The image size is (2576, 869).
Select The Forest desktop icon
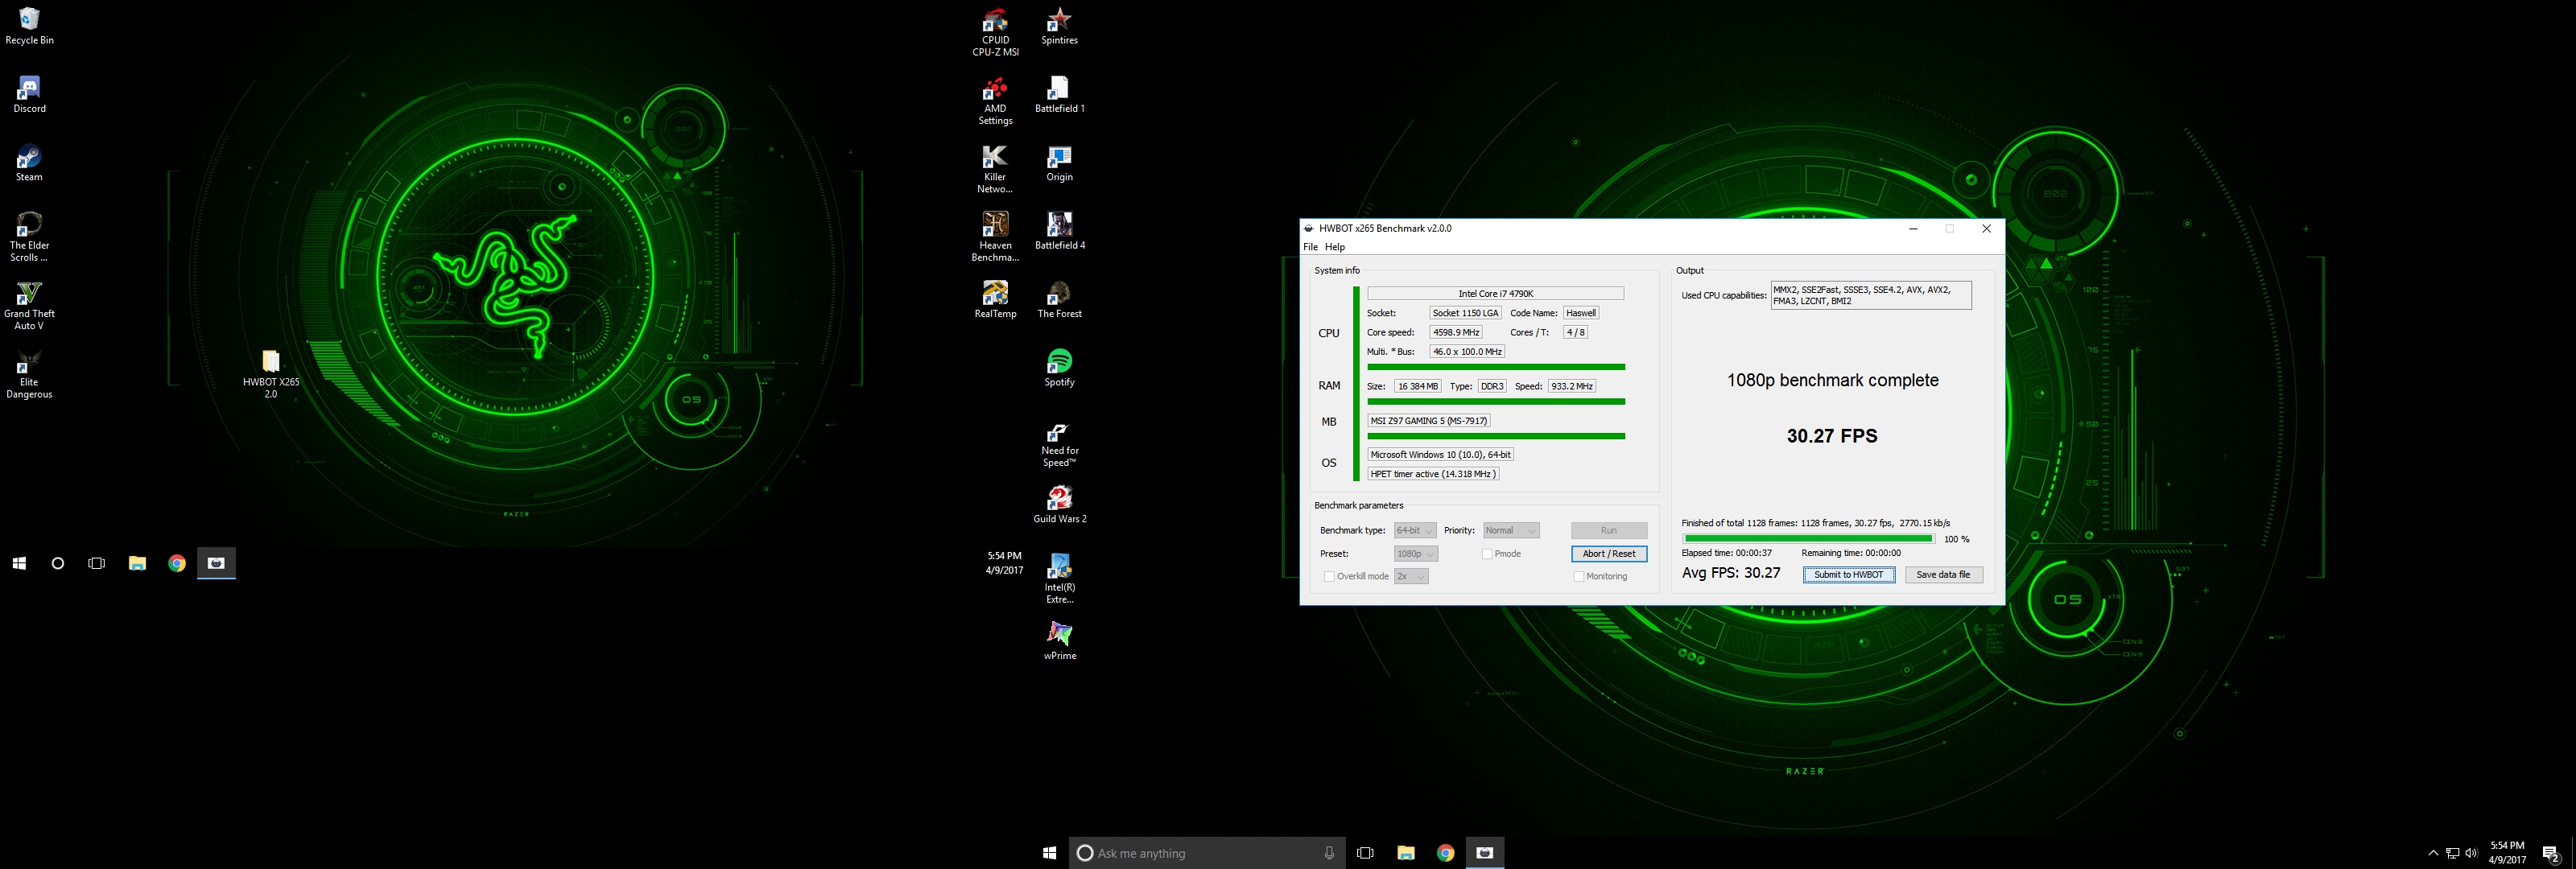coord(1059,300)
